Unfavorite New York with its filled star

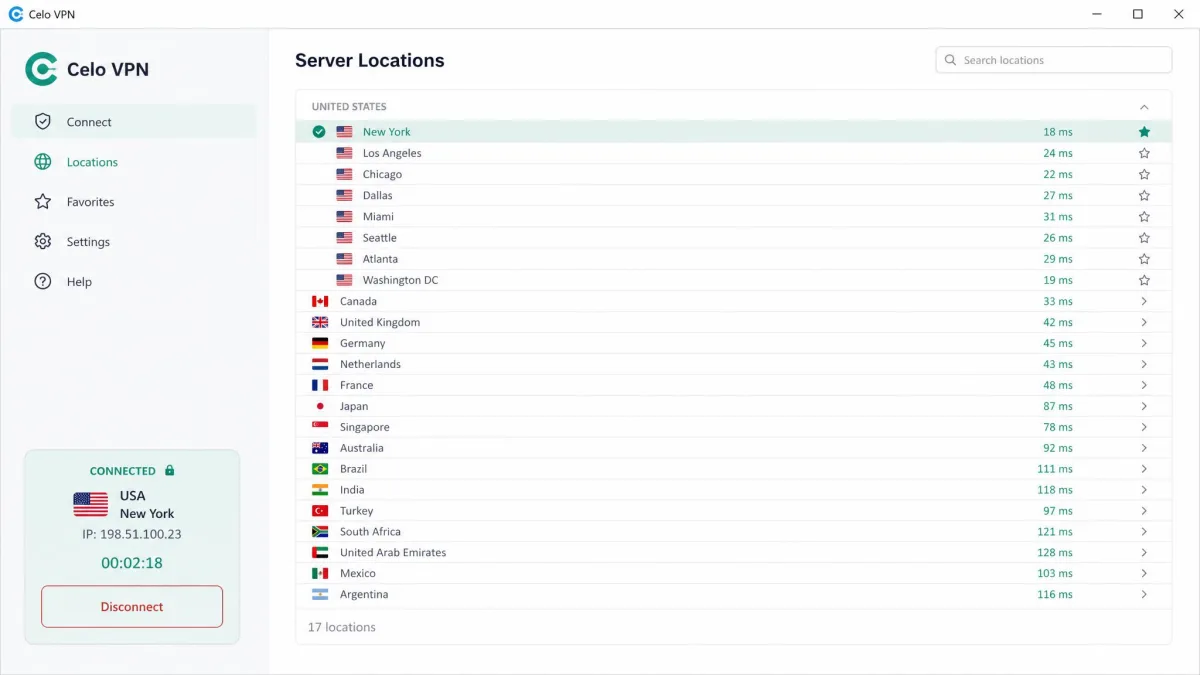point(1144,132)
